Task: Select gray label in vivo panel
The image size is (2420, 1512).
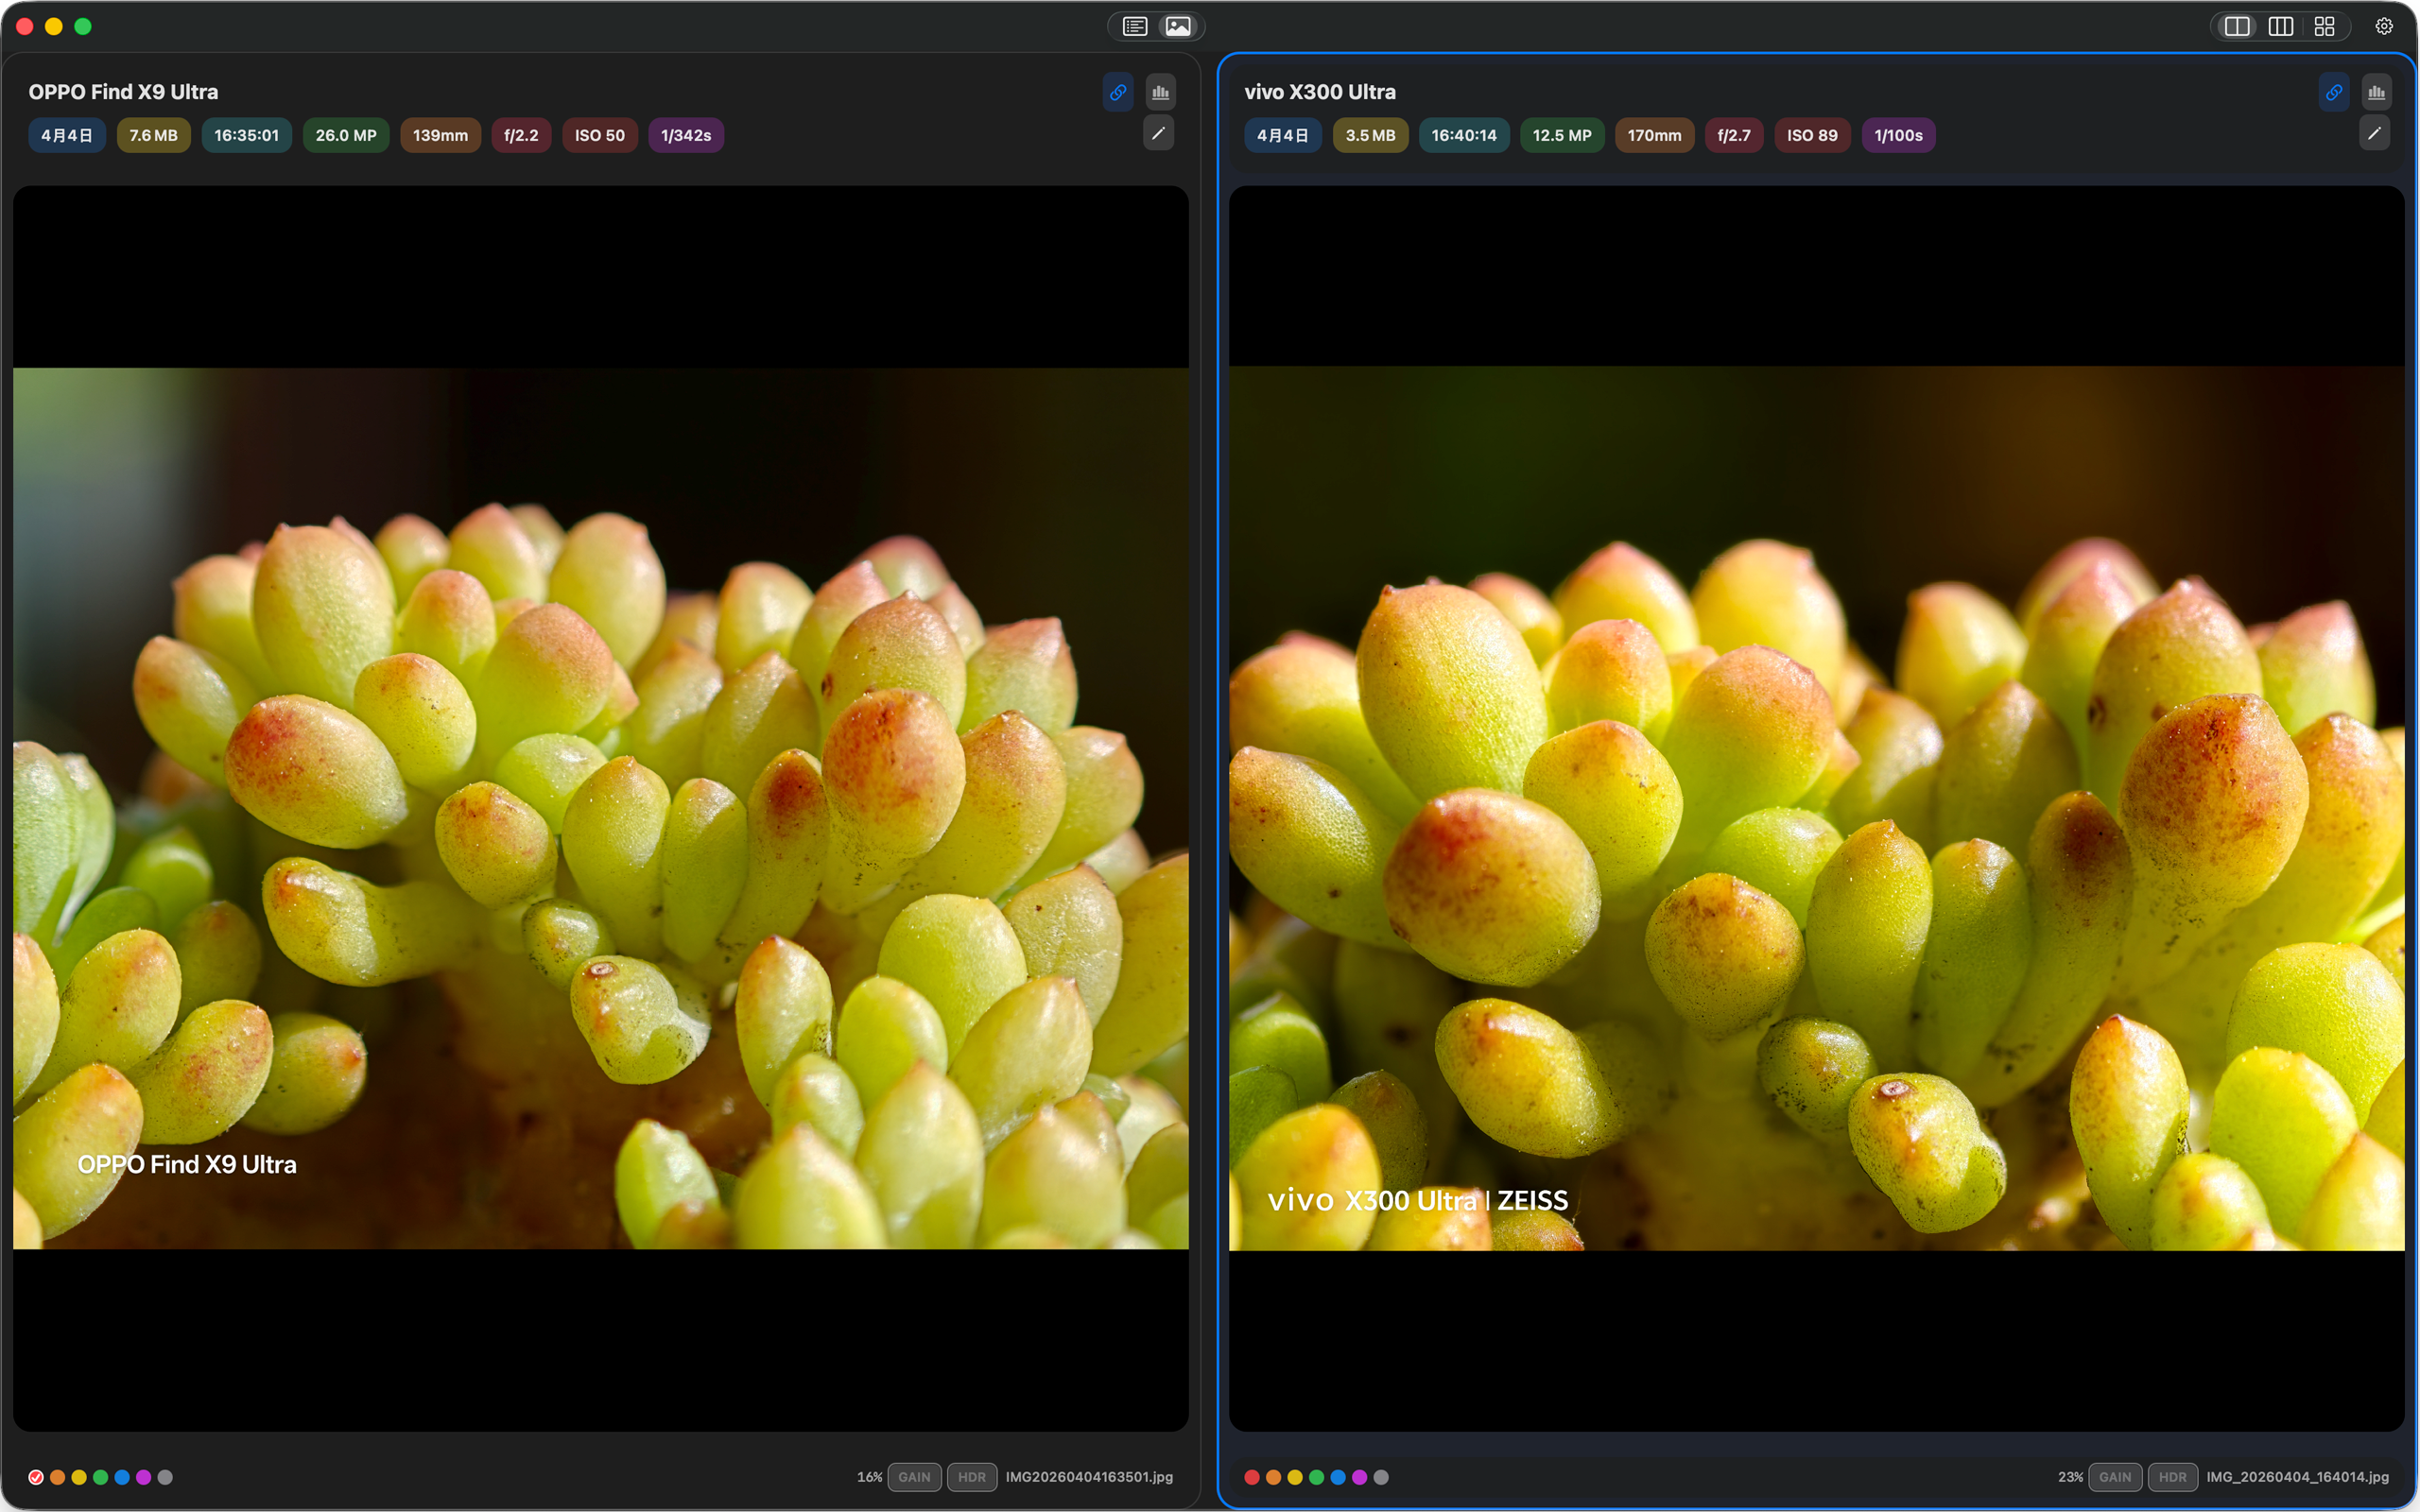Action: coord(1381,1477)
